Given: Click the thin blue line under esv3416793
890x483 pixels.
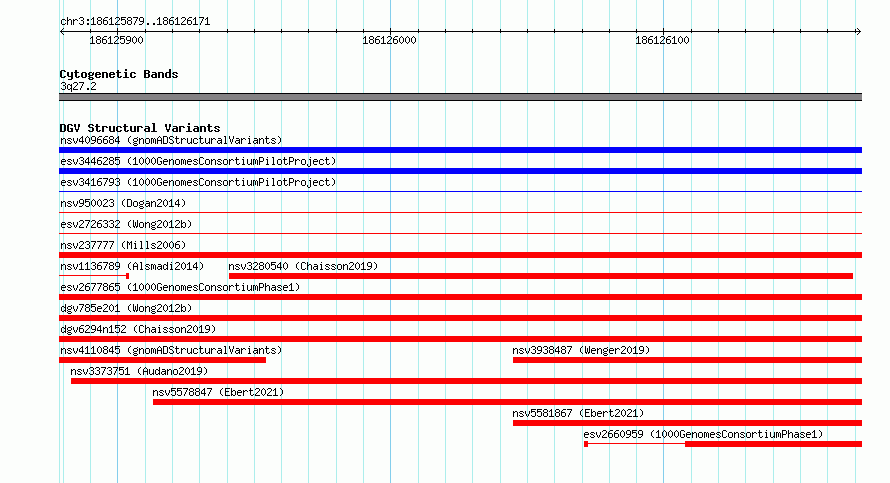Looking at the screenshot, I should click(460, 192).
